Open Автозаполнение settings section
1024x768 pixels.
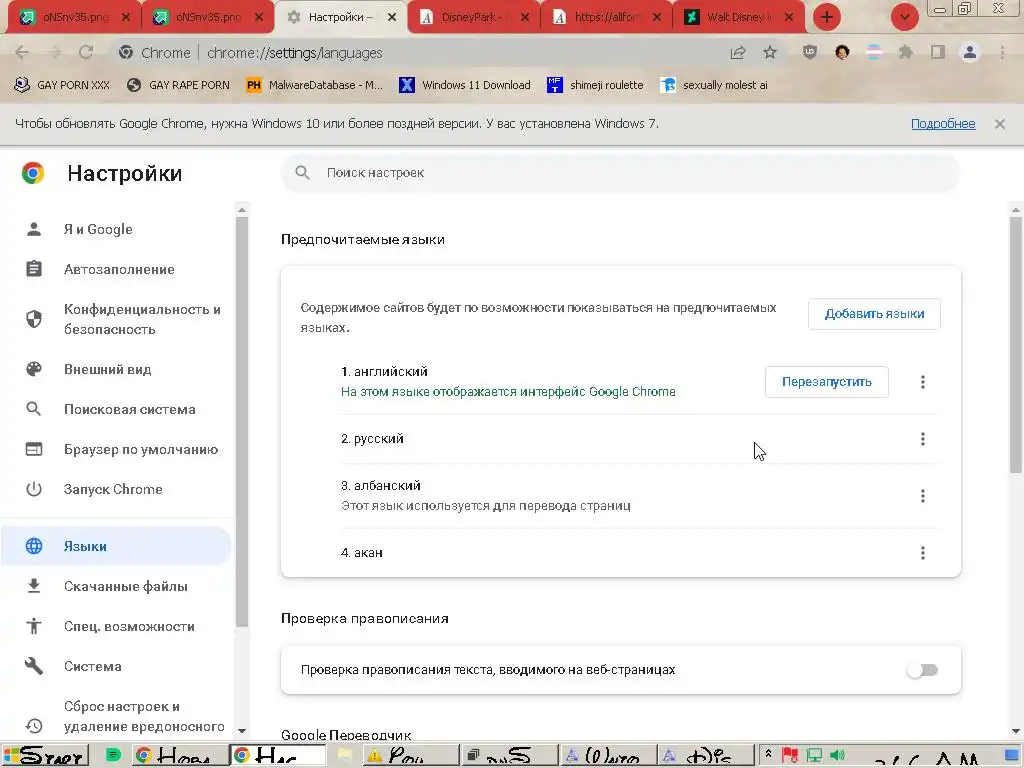[116, 269]
